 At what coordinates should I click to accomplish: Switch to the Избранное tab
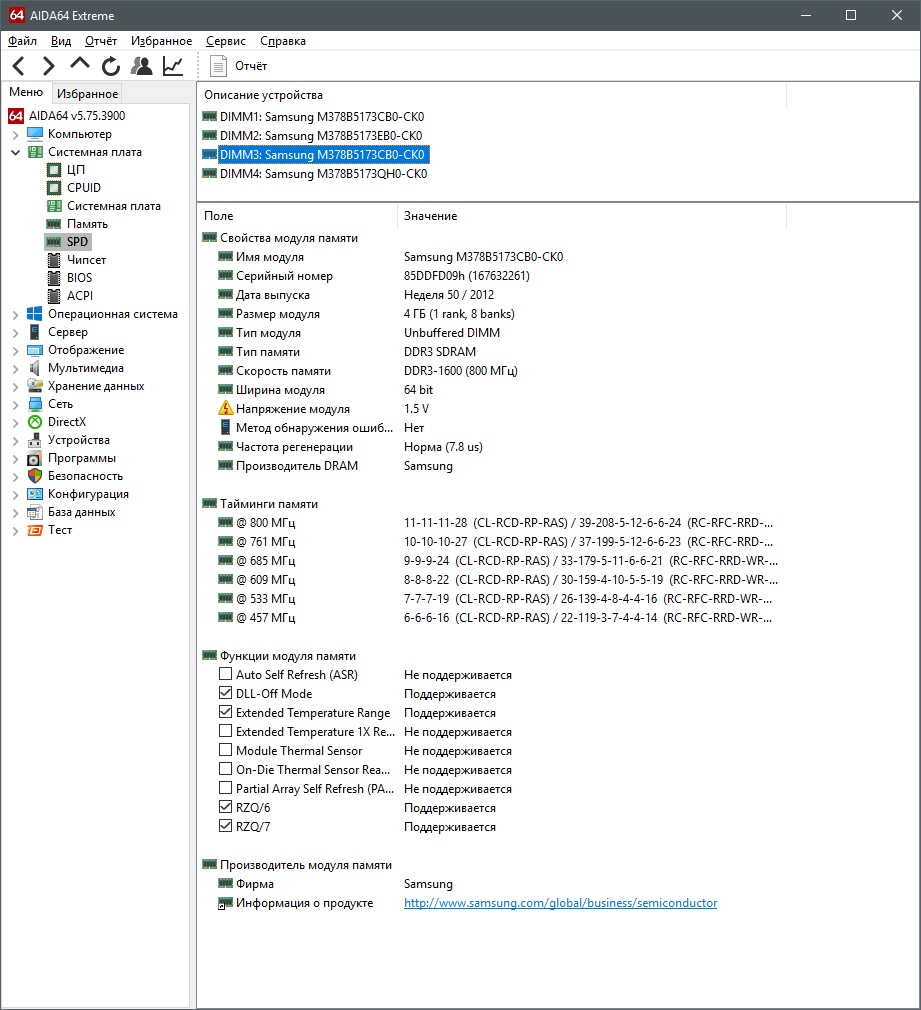click(x=88, y=94)
